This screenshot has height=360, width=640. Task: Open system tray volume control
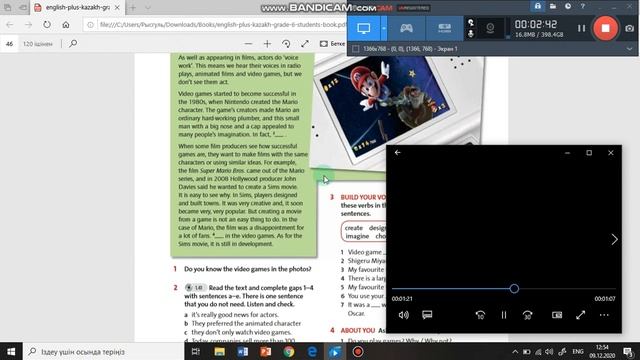click(549, 351)
